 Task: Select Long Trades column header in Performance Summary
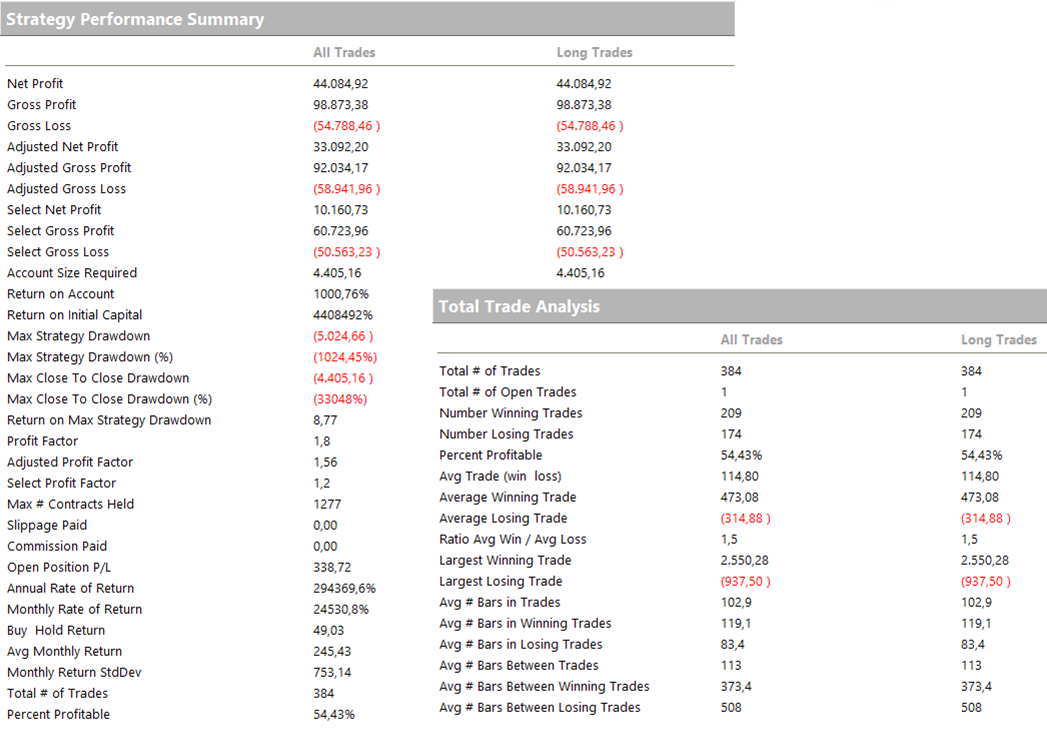point(594,52)
